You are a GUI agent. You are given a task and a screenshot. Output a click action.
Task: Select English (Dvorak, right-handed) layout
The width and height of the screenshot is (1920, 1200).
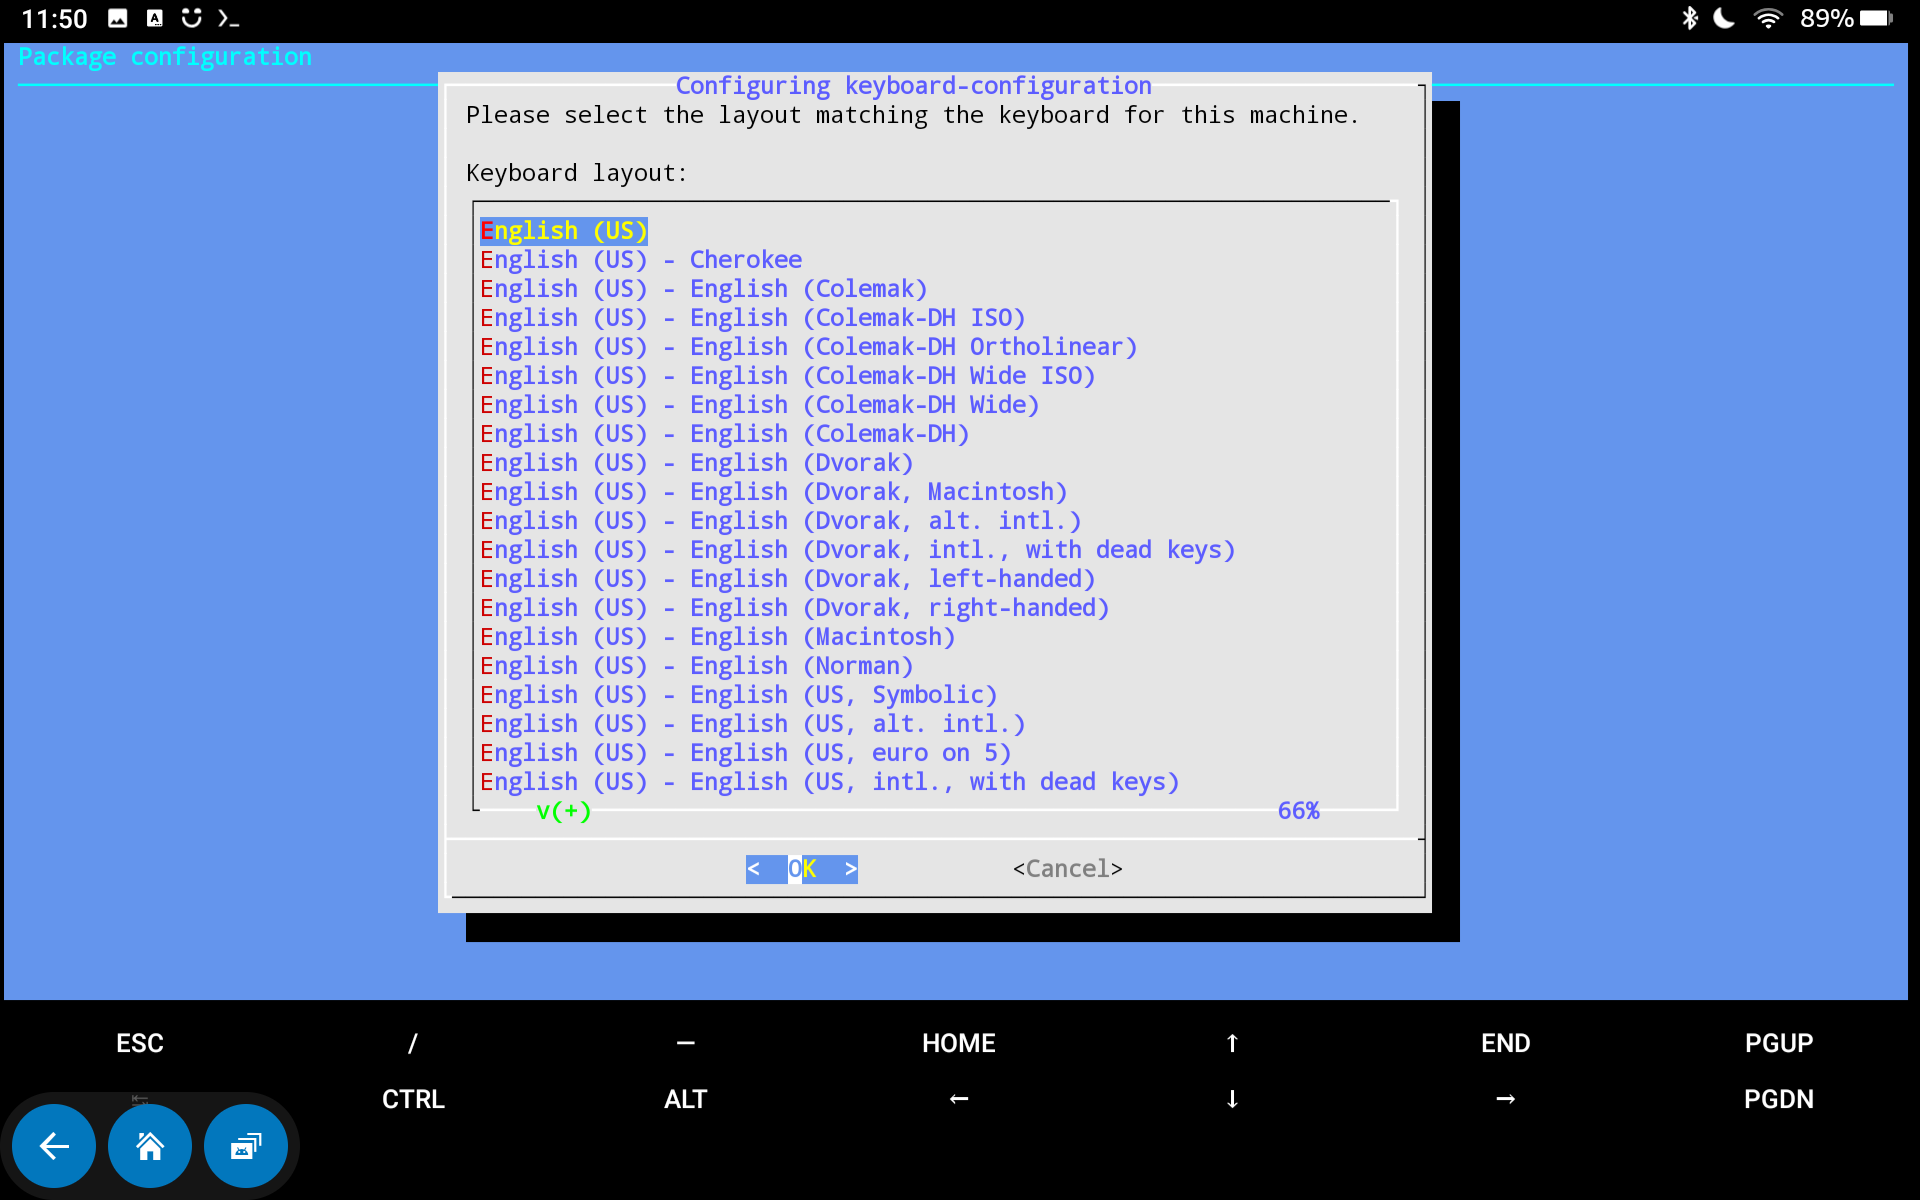tap(795, 608)
